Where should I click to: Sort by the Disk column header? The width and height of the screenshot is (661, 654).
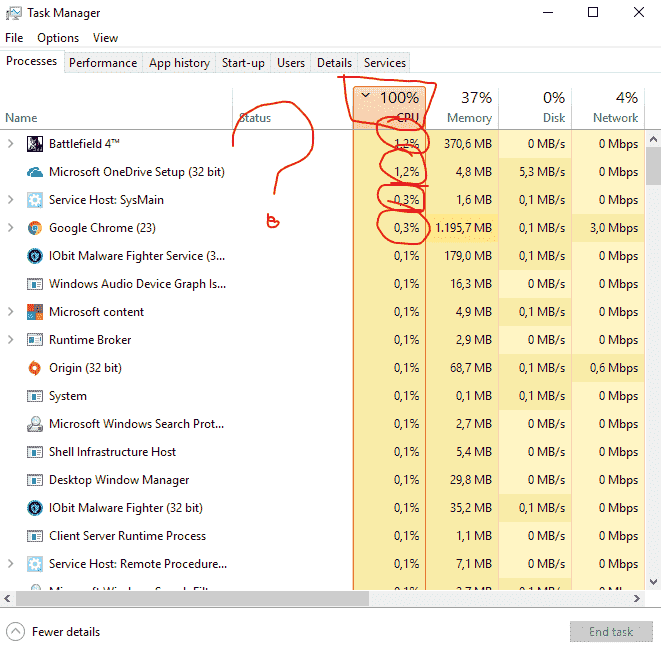[535, 108]
